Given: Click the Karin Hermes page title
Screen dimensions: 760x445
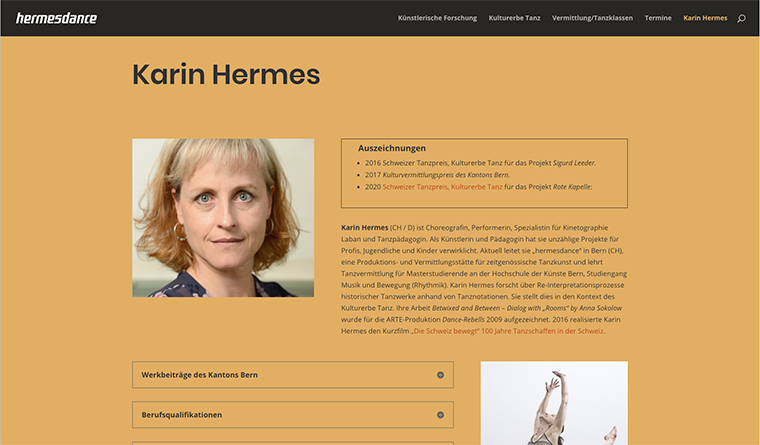Looking at the screenshot, I should [x=226, y=75].
